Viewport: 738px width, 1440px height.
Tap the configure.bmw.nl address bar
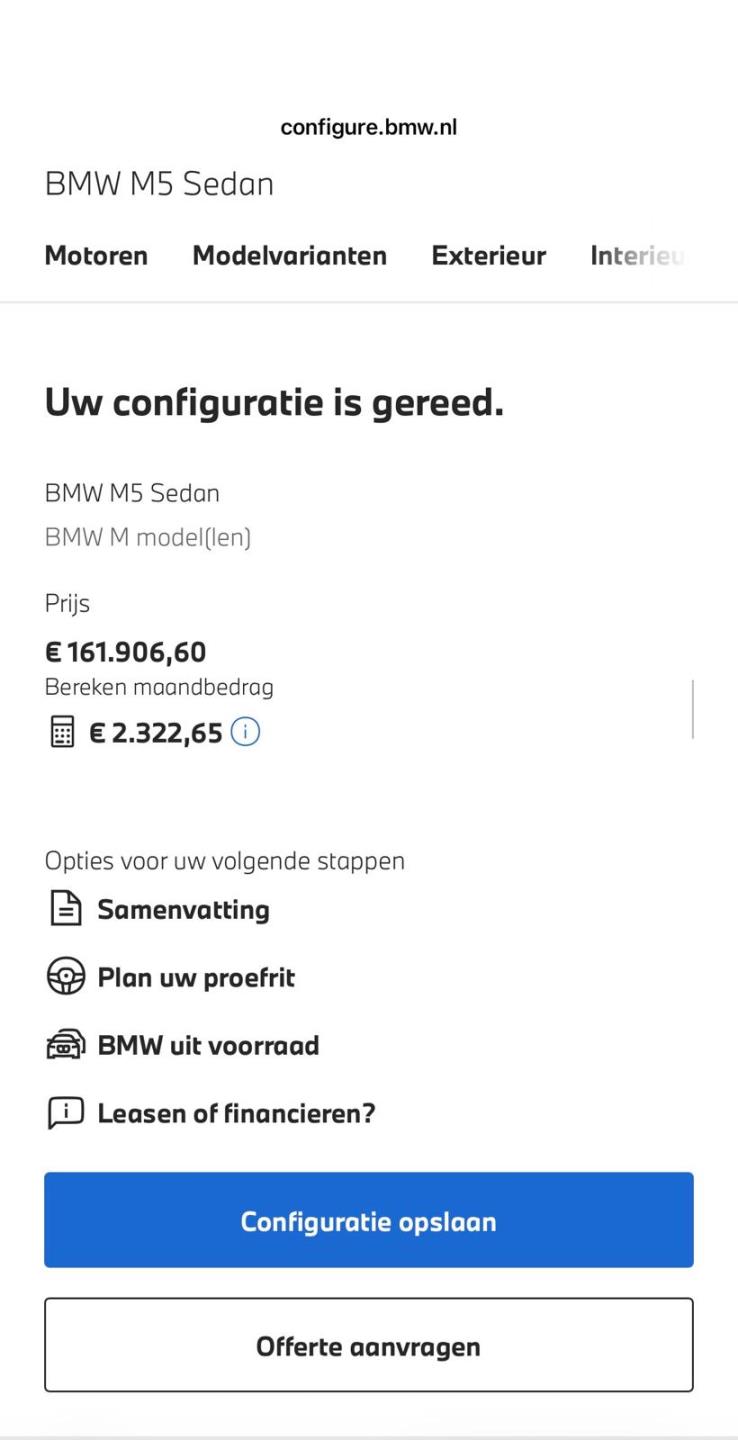pos(369,127)
